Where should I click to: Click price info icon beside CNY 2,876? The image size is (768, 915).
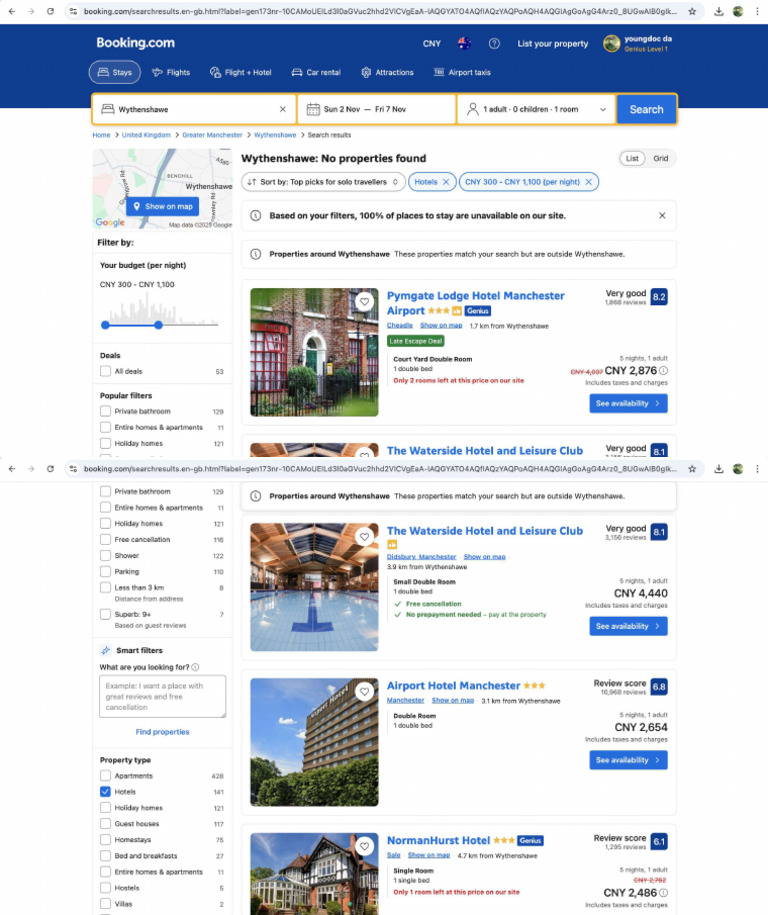664,371
